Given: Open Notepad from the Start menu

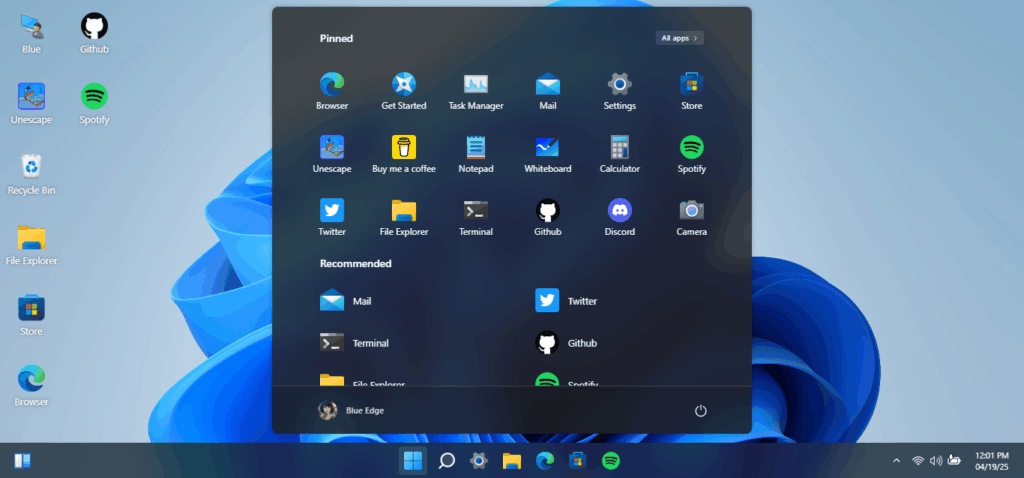Looking at the screenshot, I should point(475,155).
